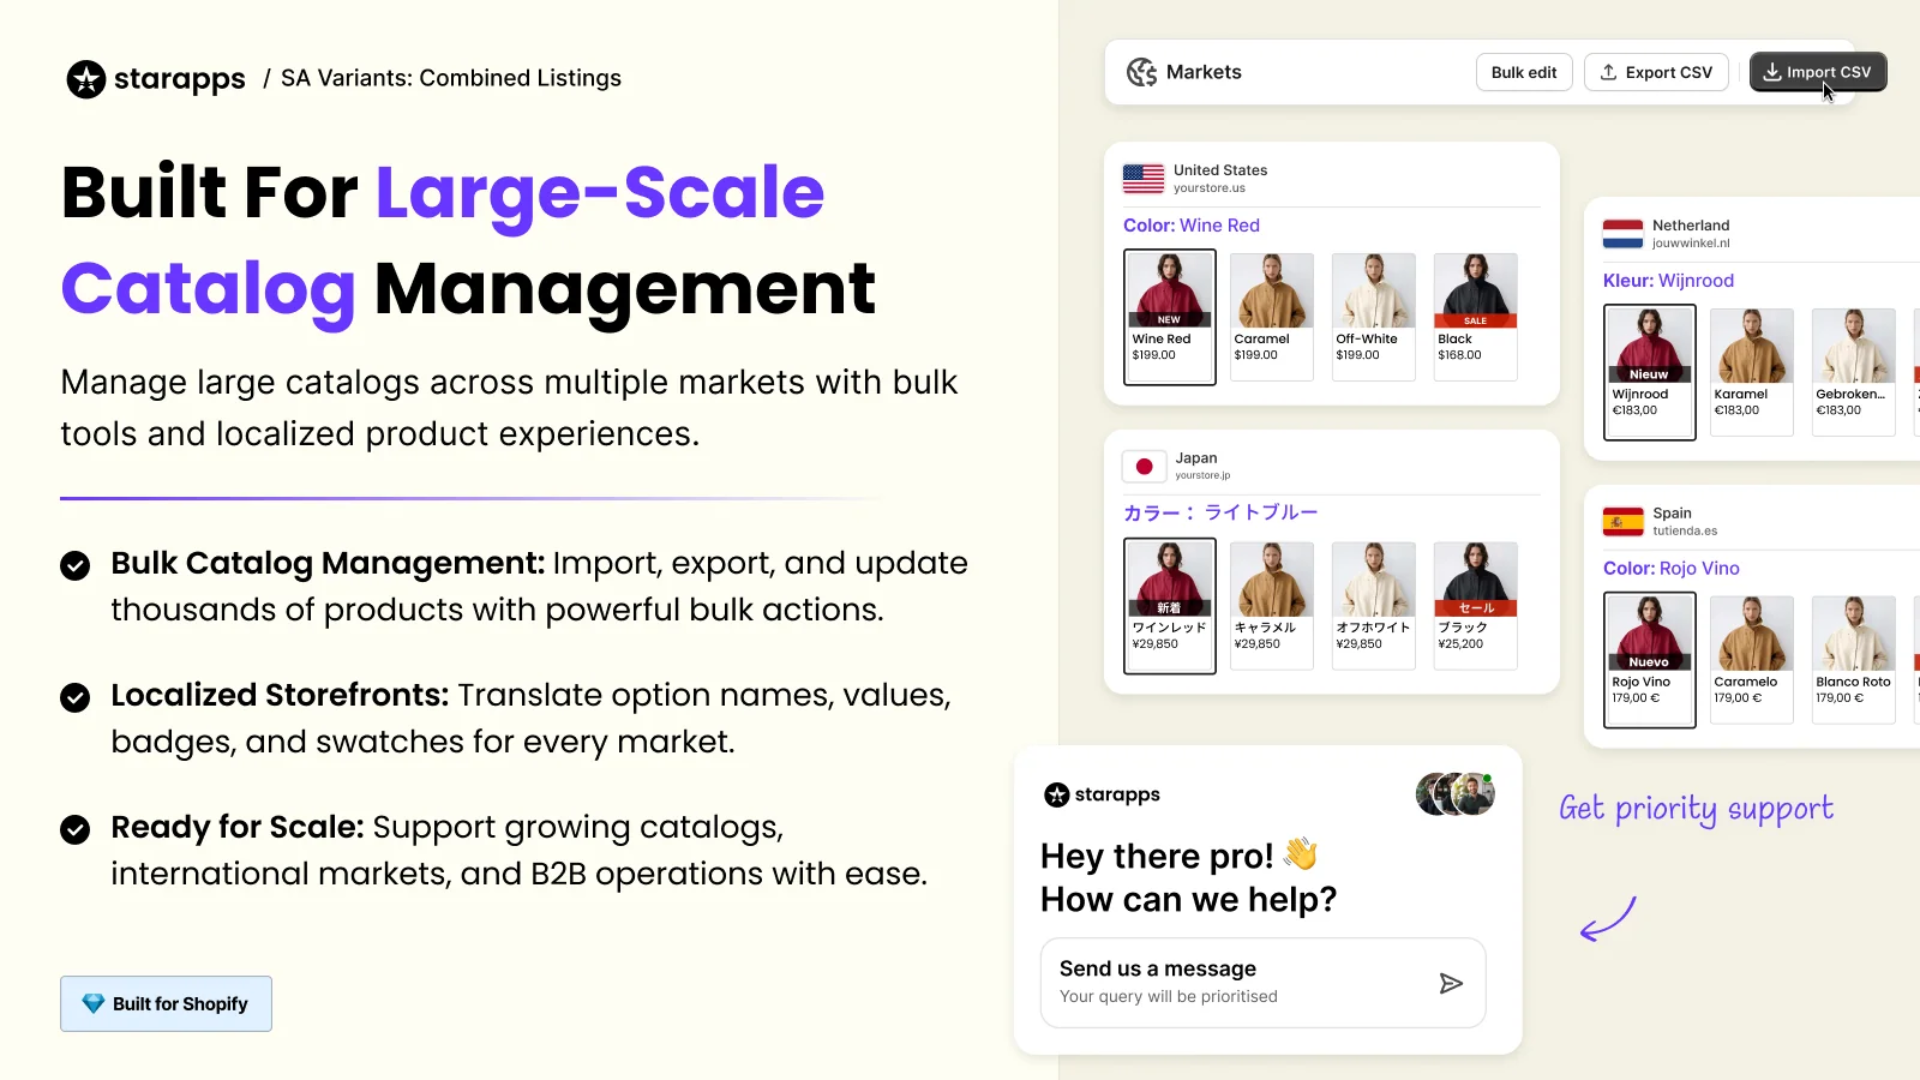1920x1080 pixels.
Task: Click the send message arrow icon
Action: [1450, 983]
